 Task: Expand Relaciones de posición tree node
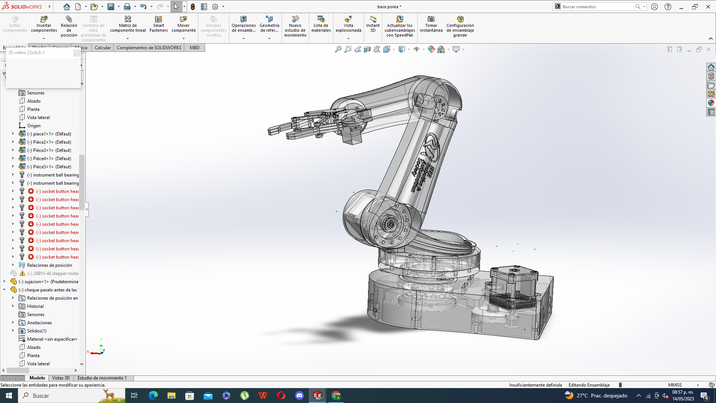(13, 265)
